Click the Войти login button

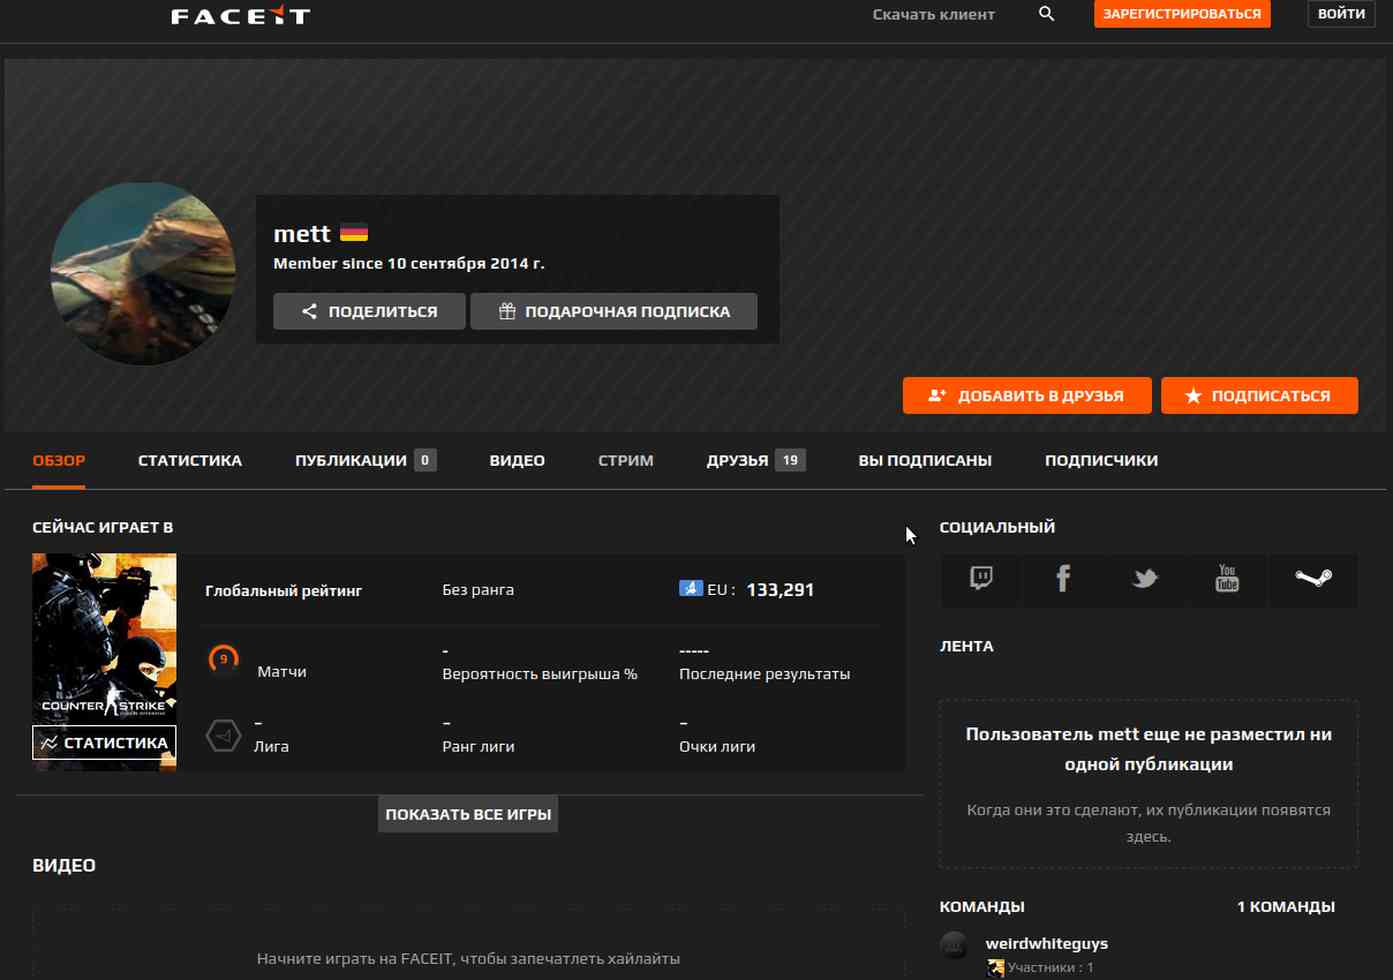pyautogui.click(x=1340, y=14)
